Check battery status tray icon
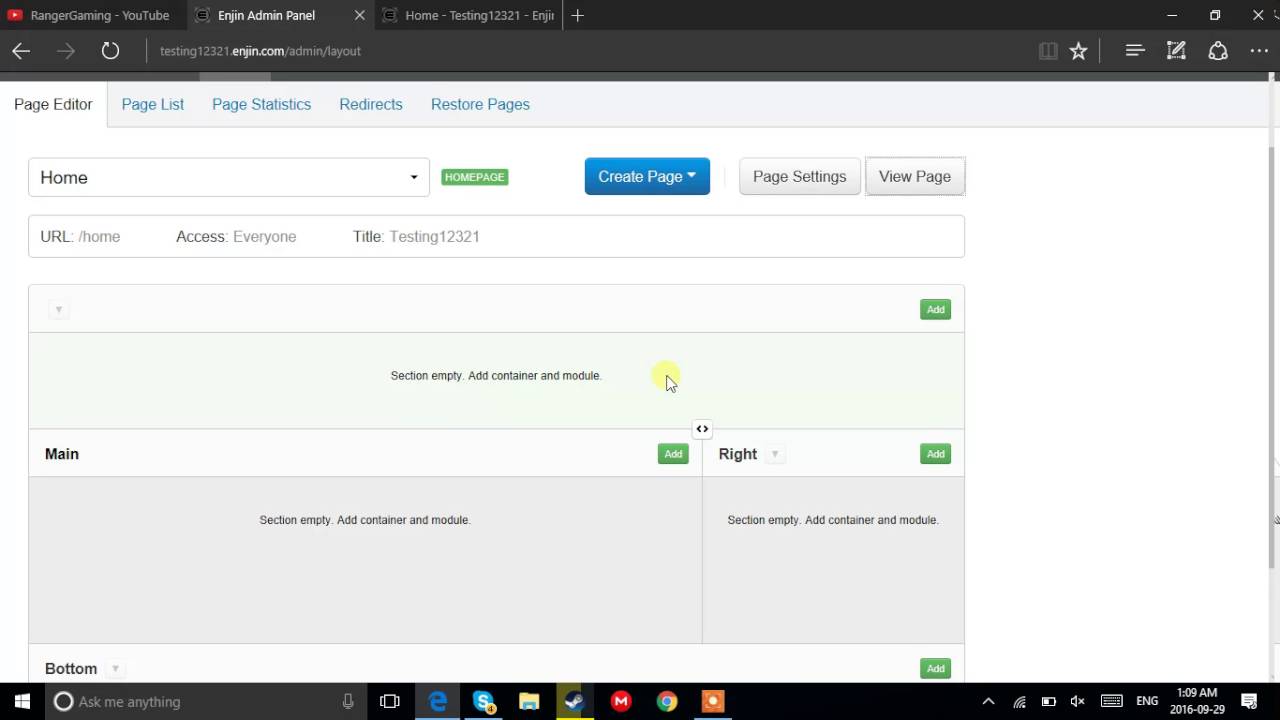This screenshot has width=1280, height=720. (1049, 702)
